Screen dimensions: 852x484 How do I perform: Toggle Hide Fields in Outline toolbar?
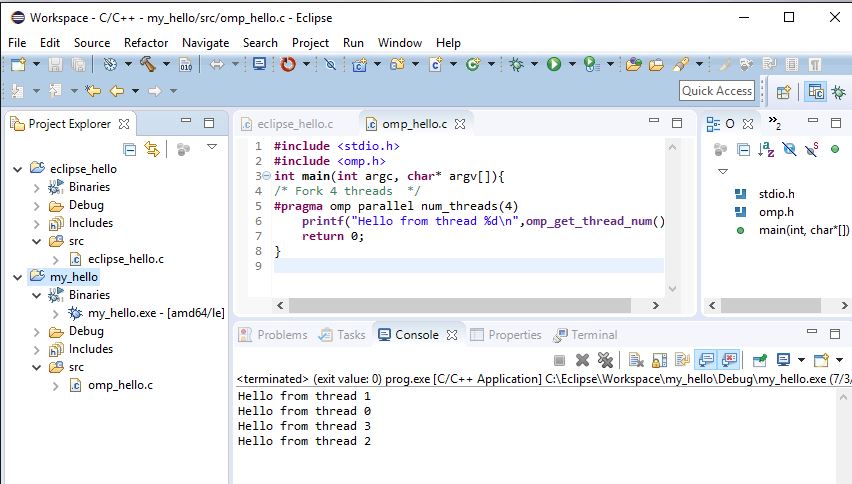(789, 149)
